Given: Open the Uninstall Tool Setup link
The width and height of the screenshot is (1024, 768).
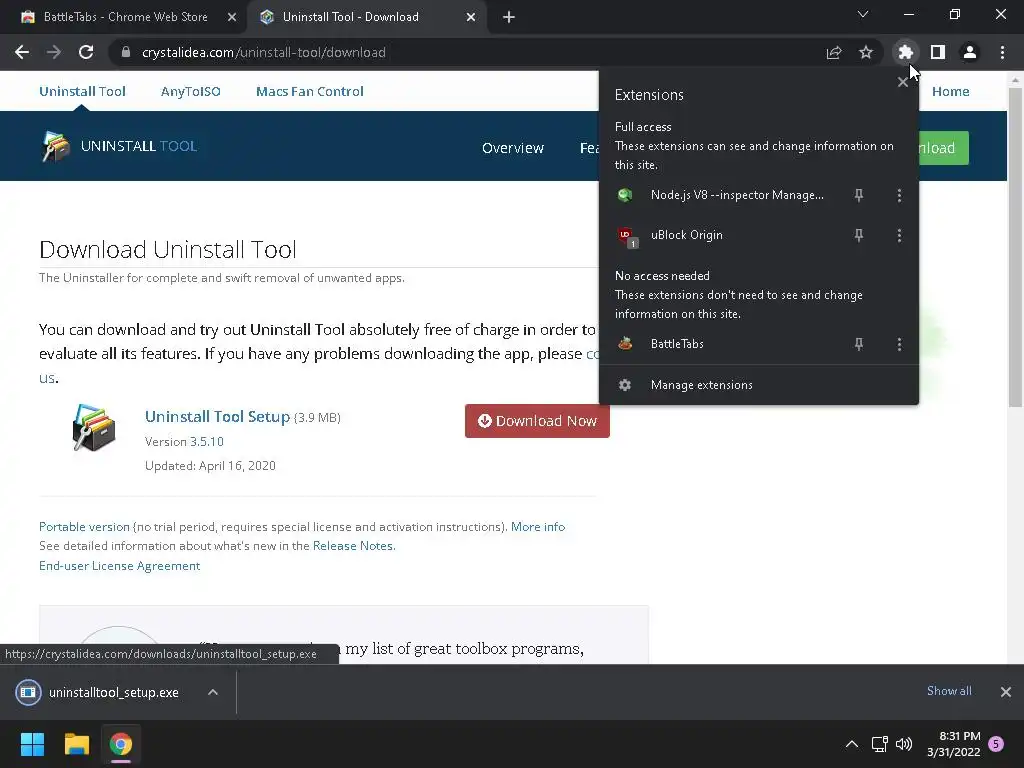Looking at the screenshot, I should [217, 417].
